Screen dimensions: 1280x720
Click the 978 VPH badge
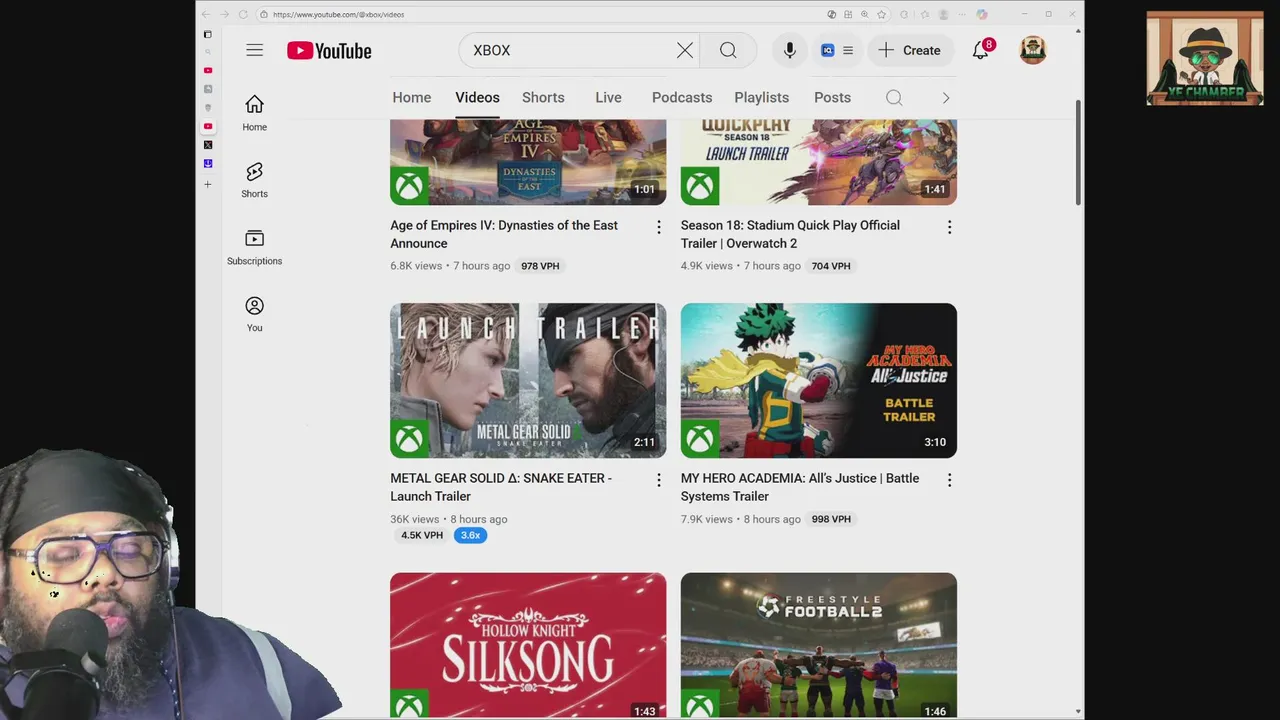pos(540,266)
